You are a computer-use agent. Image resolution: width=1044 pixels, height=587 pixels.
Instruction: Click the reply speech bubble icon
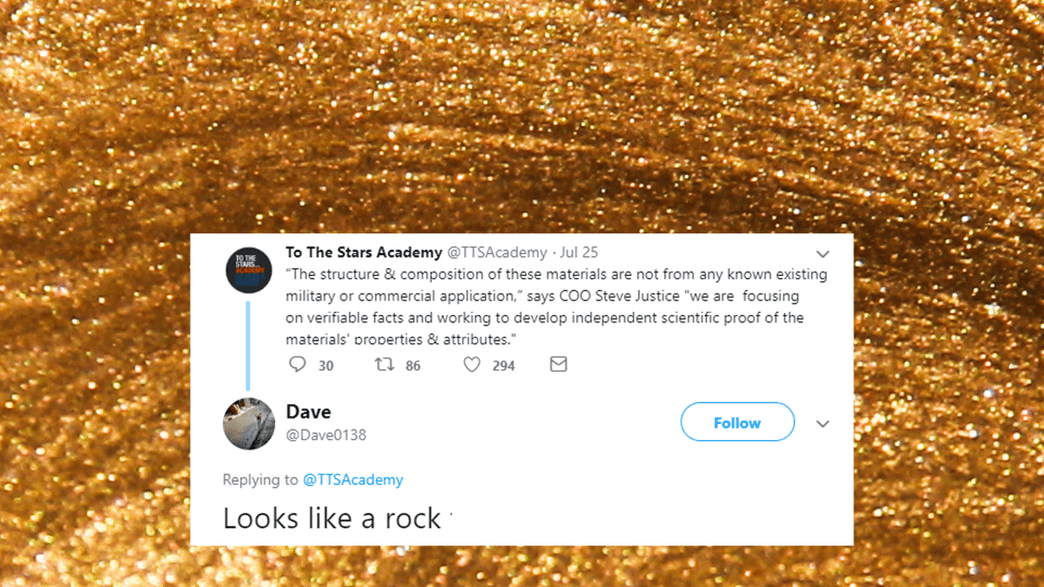[x=297, y=365]
